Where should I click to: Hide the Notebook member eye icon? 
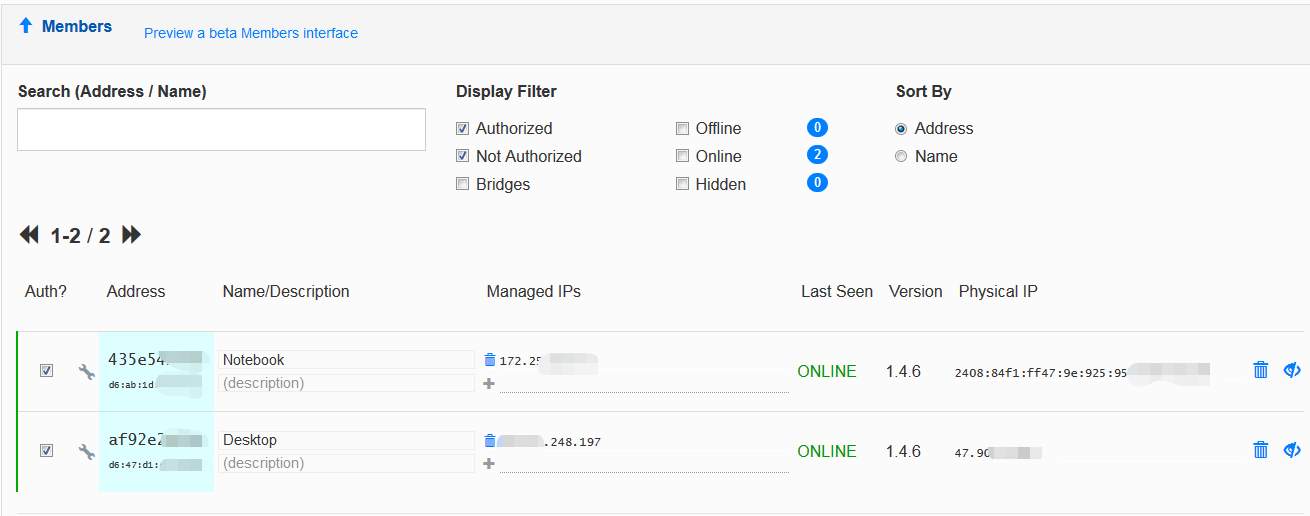1292,370
